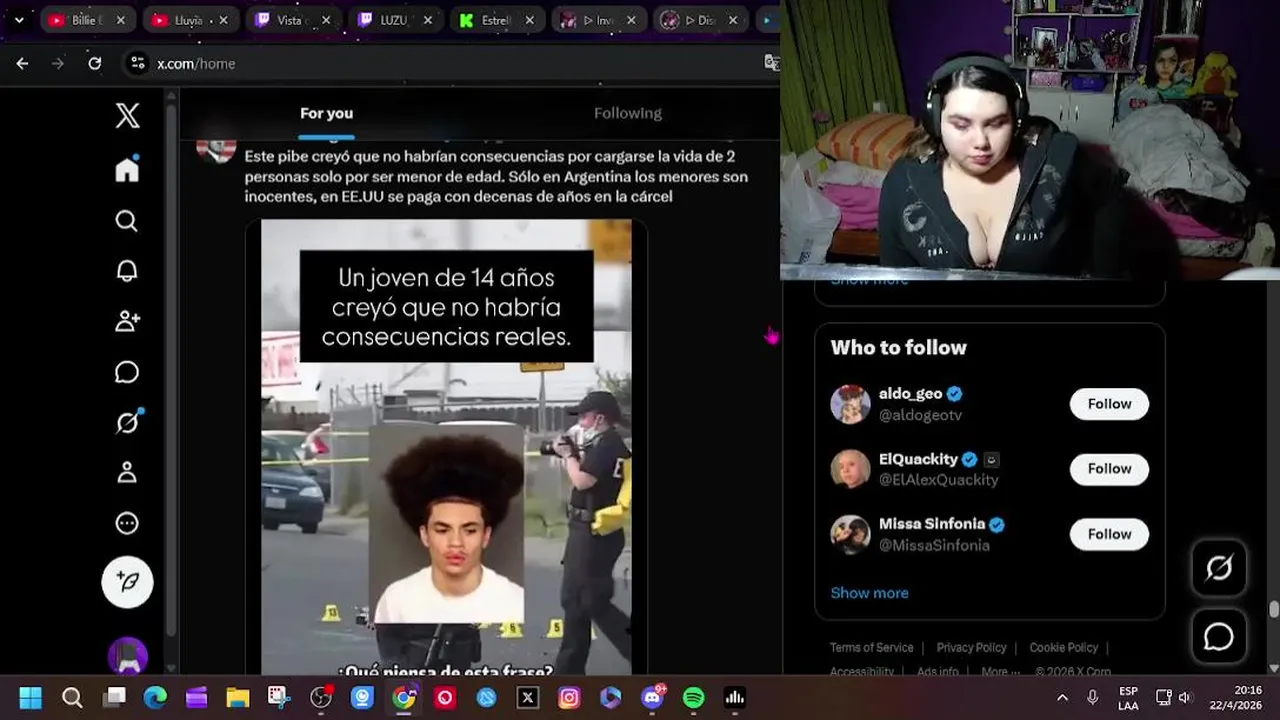
Task: Open Discord from taskbar
Action: (x=652, y=698)
